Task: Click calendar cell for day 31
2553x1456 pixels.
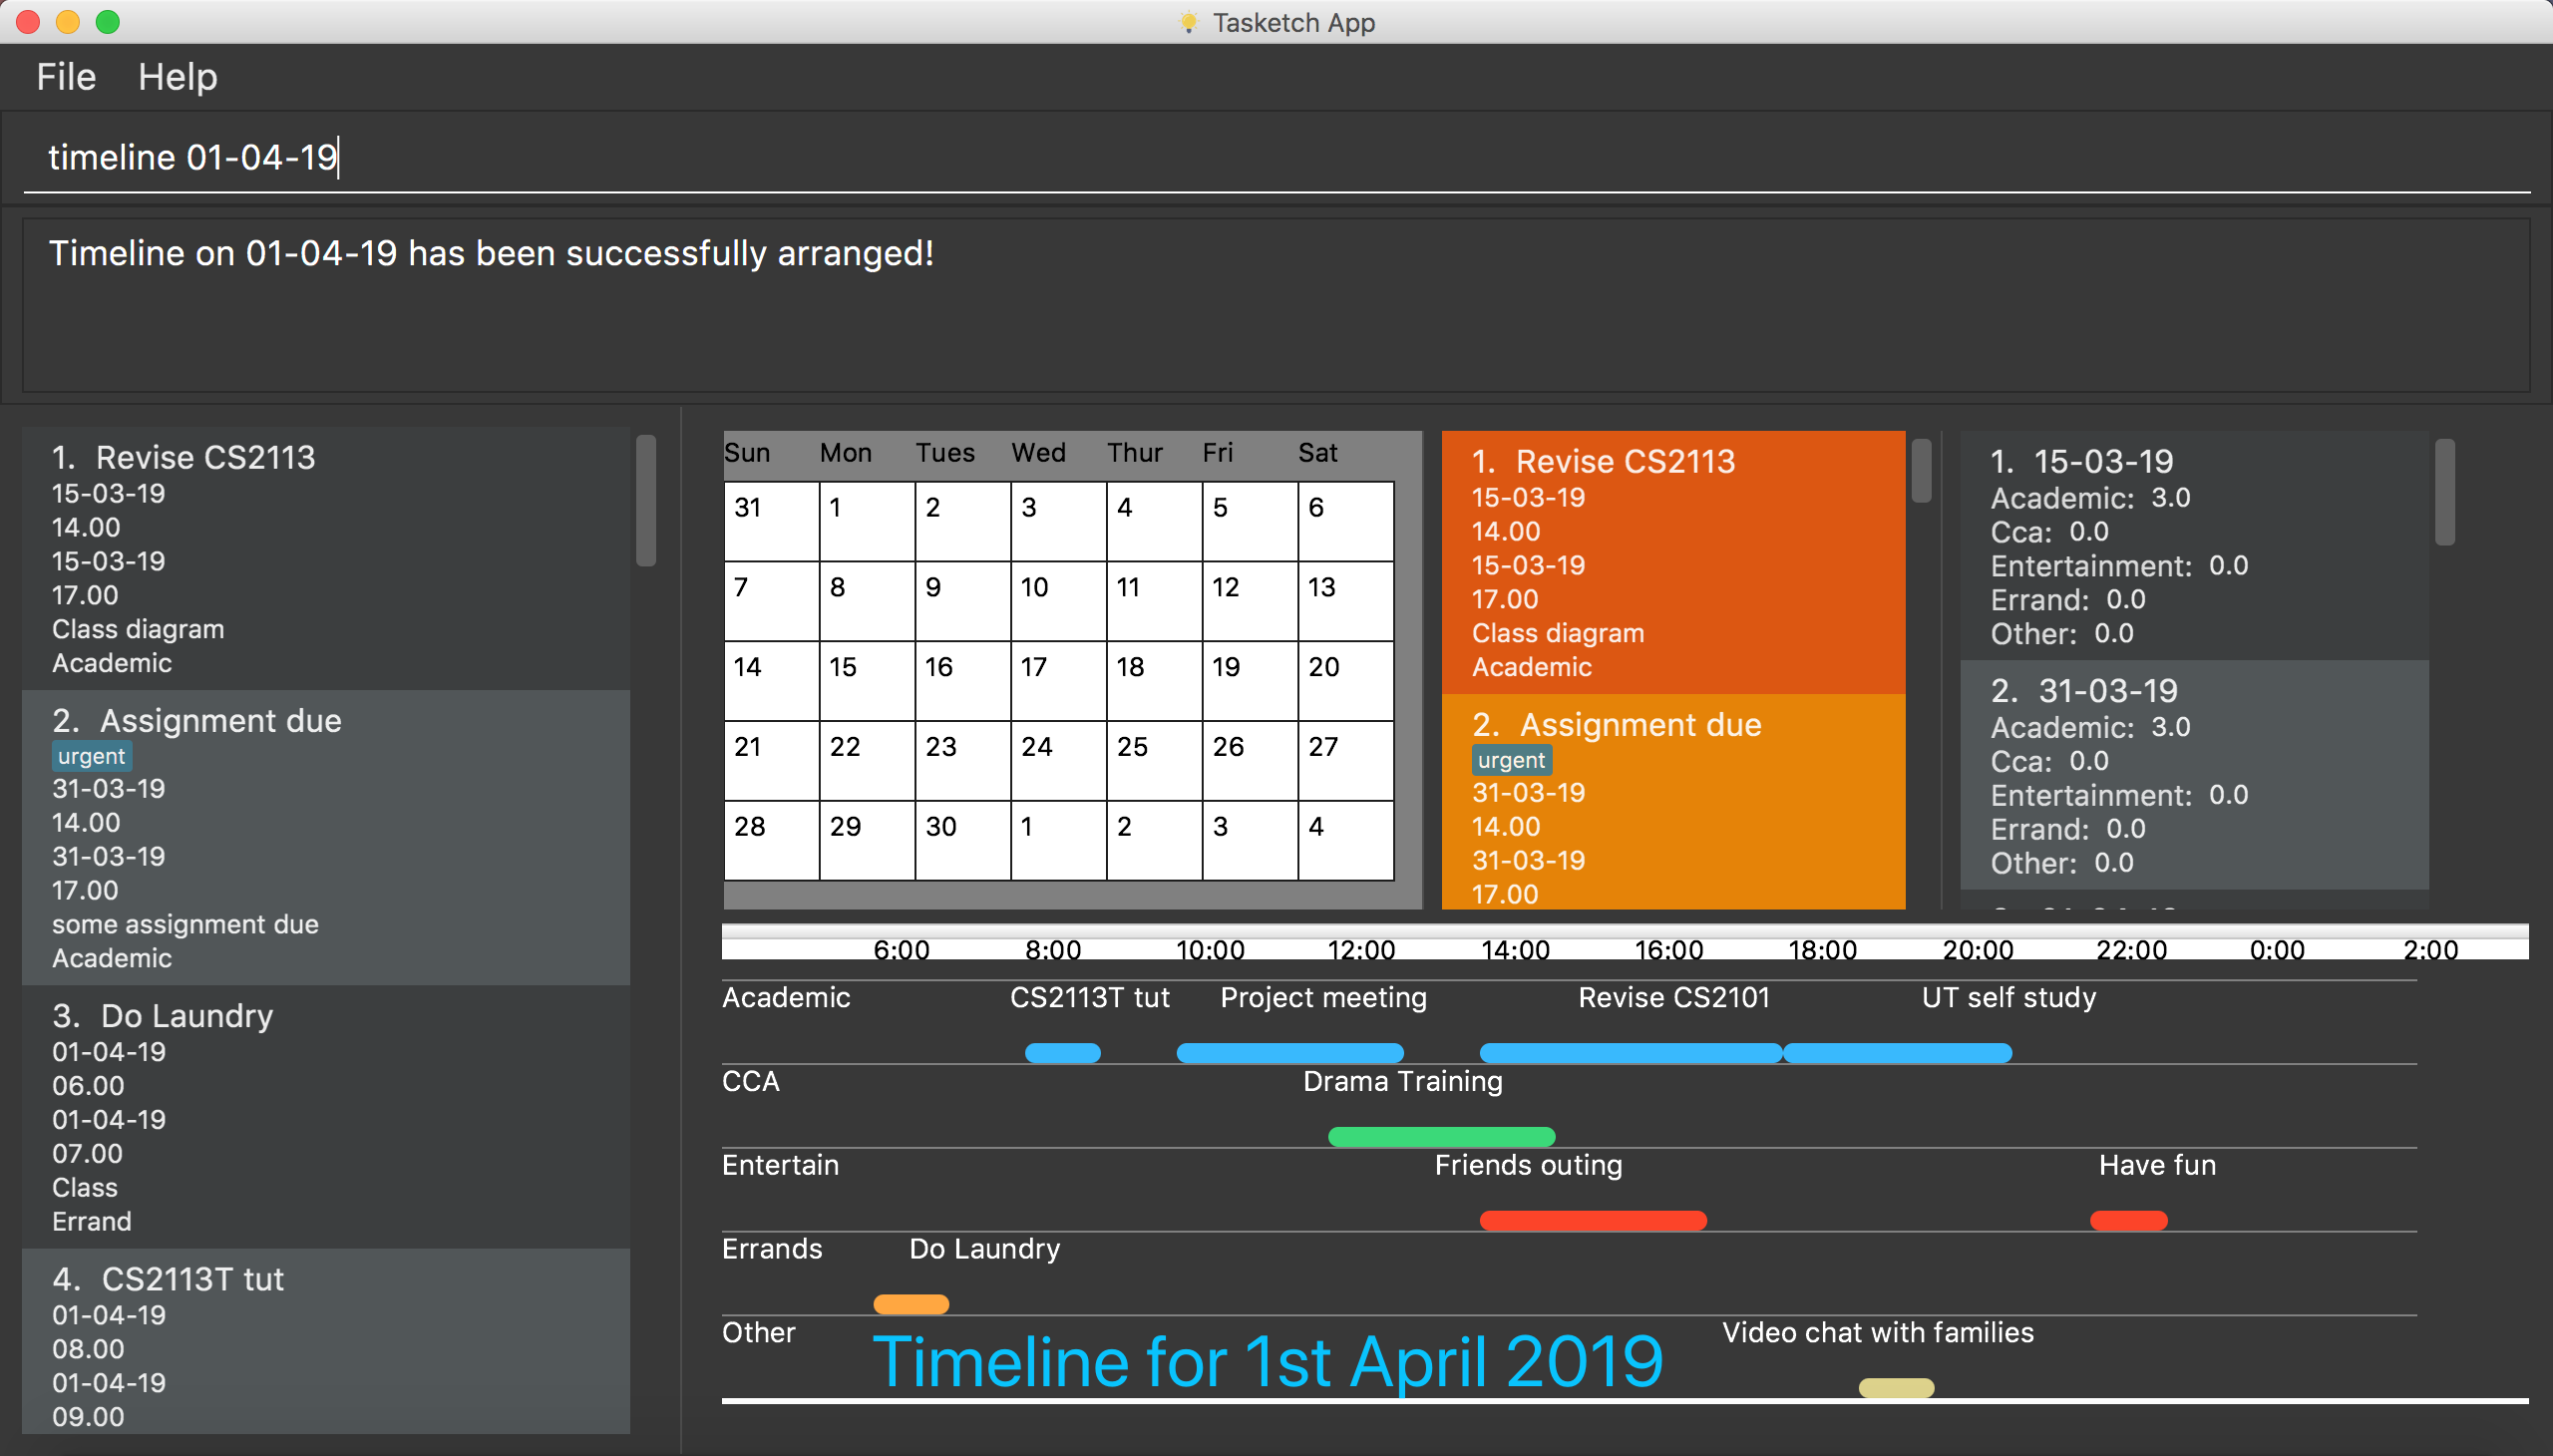Action: 771,521
